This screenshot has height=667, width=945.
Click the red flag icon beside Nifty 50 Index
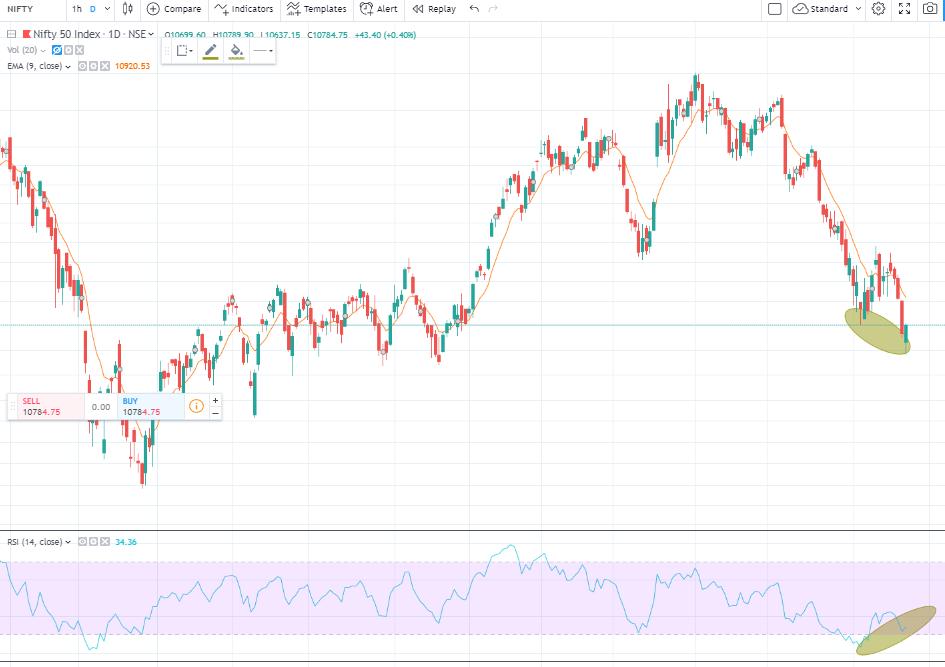tap(27, 34)
